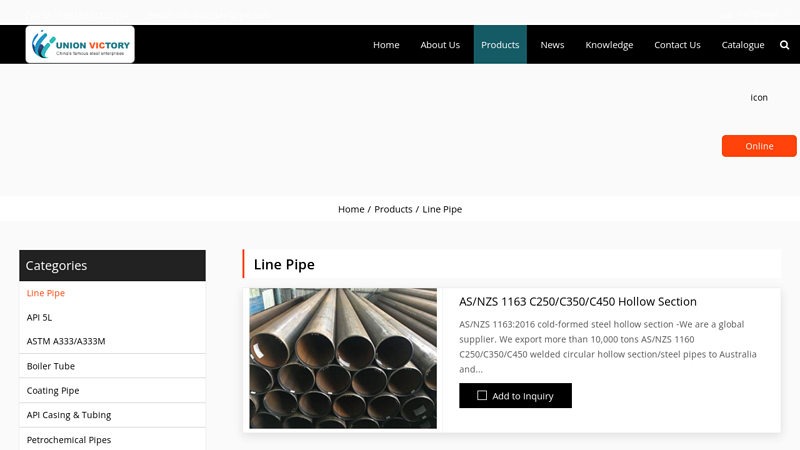800x450 pixels.
Task: Follow the Line Pipe breadcrumb link
Action: (x=442, y=209)
